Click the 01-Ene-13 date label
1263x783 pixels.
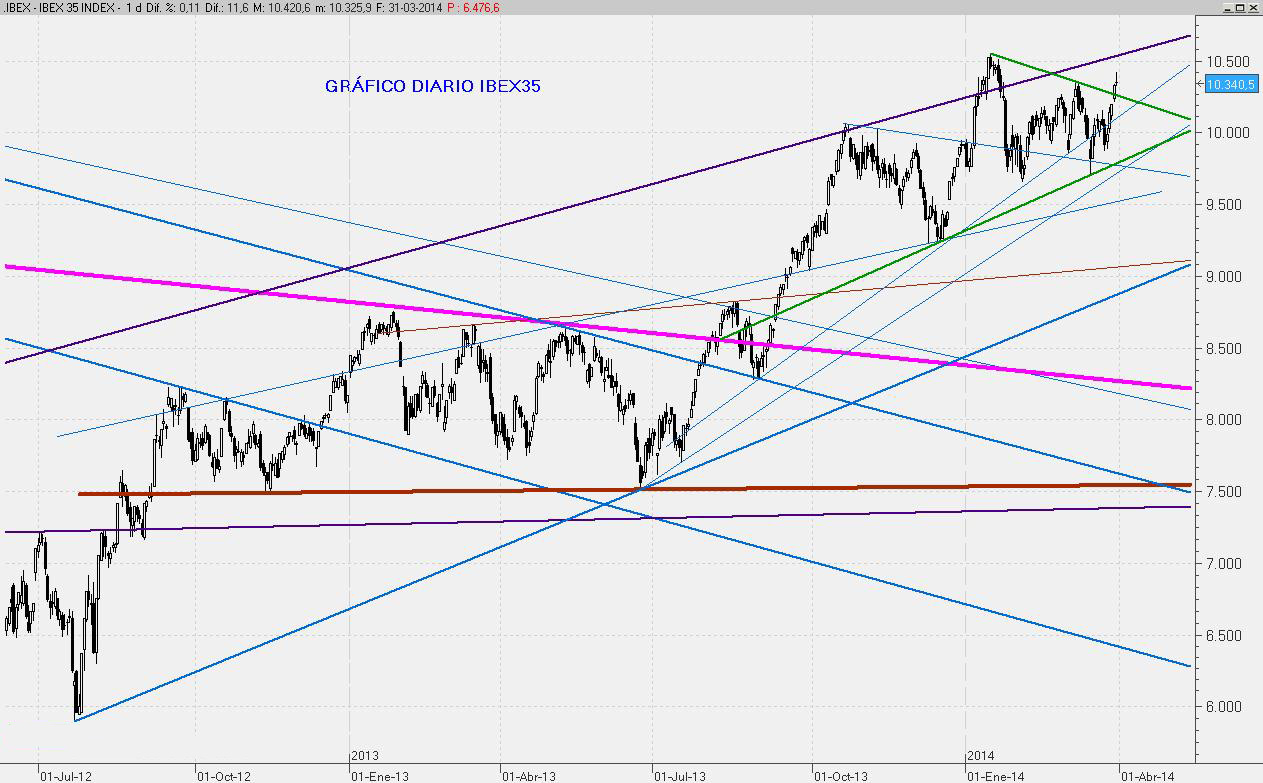(x=377, y=774)
